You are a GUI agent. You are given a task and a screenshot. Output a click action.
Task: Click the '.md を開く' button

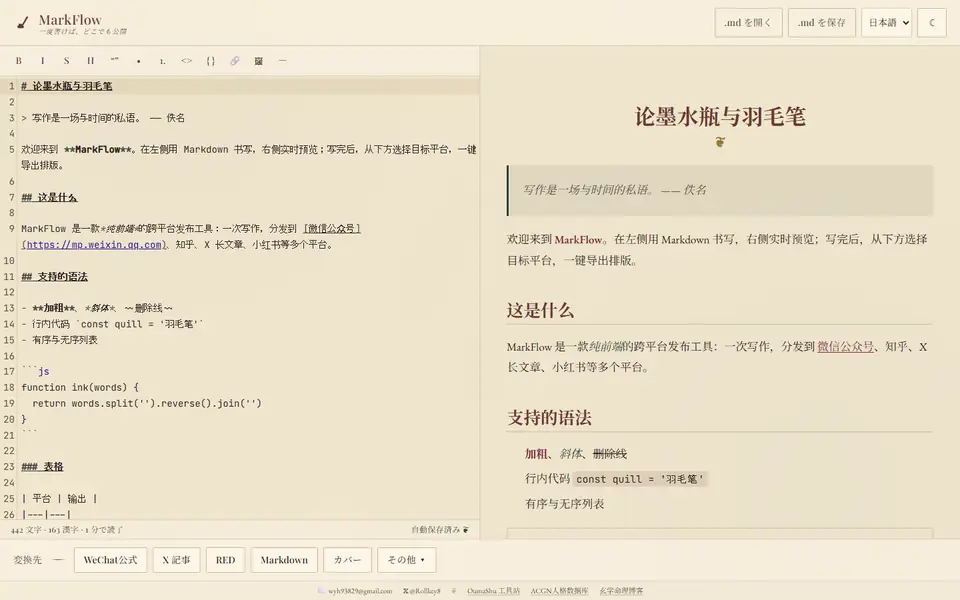click(x=748, y=23)
